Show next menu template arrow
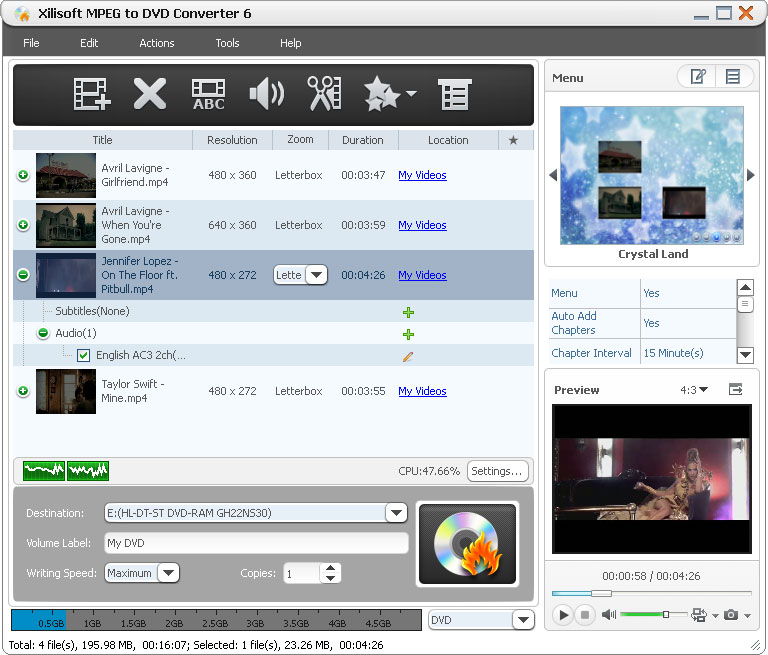Viewport: 768px width, 655px height. (750, 175)
